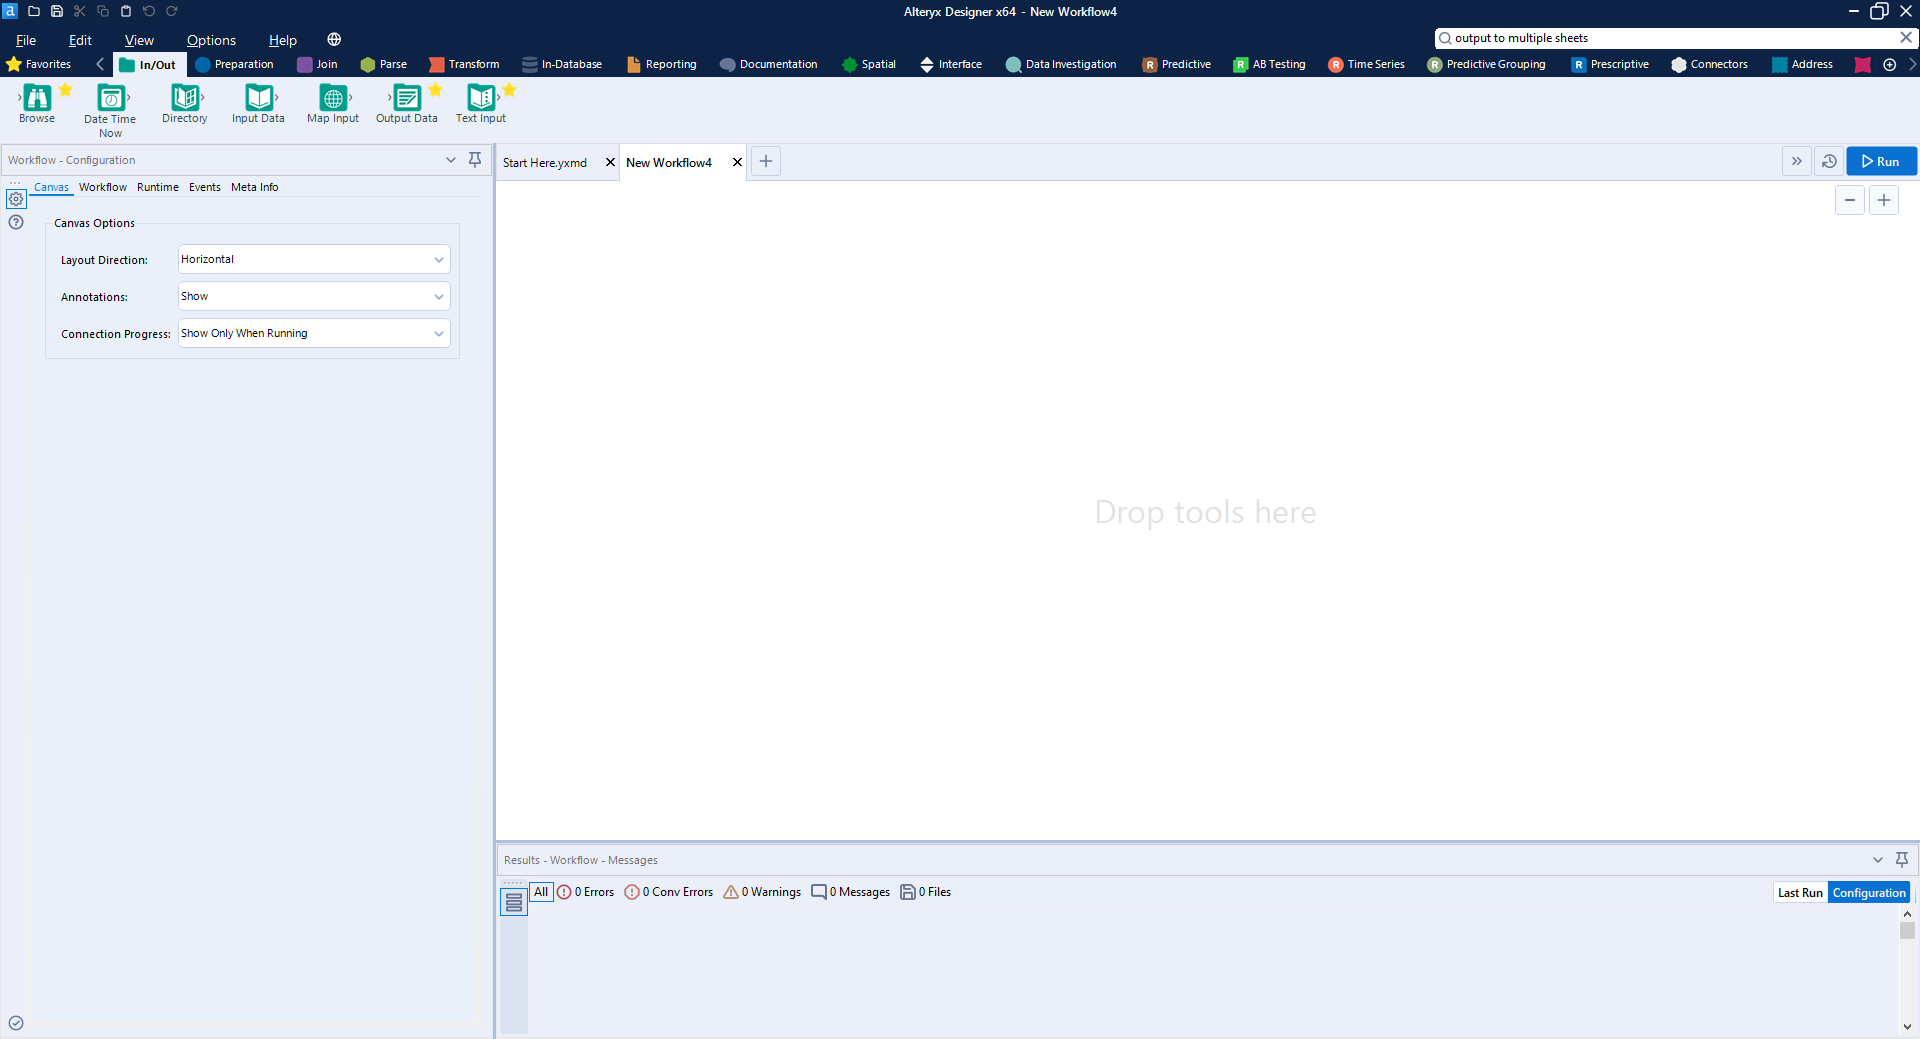Open the Annotations dropdown
1920x1039 pixels.
(314, 296)
